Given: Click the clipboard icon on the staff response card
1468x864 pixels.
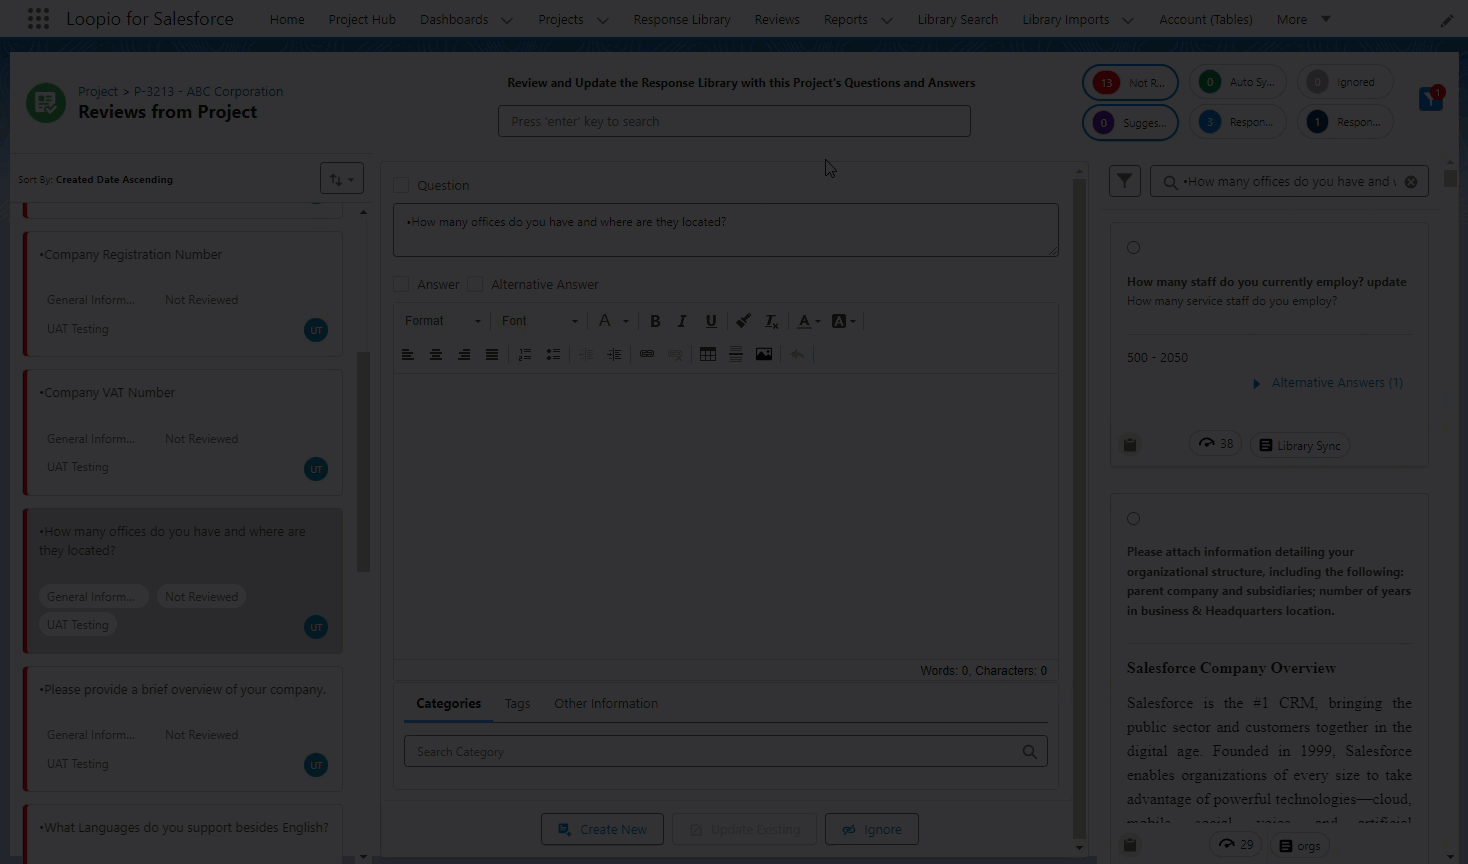Looking at the screenshot, I should coord(1130,445).
